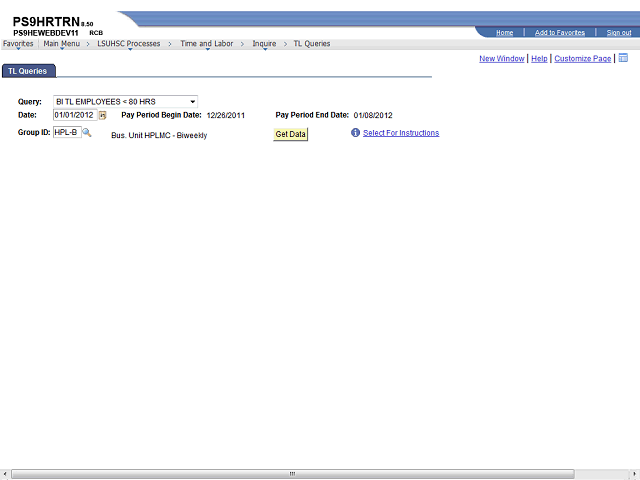
Task: Click Add to Favorites link
Action: (560, 33)
